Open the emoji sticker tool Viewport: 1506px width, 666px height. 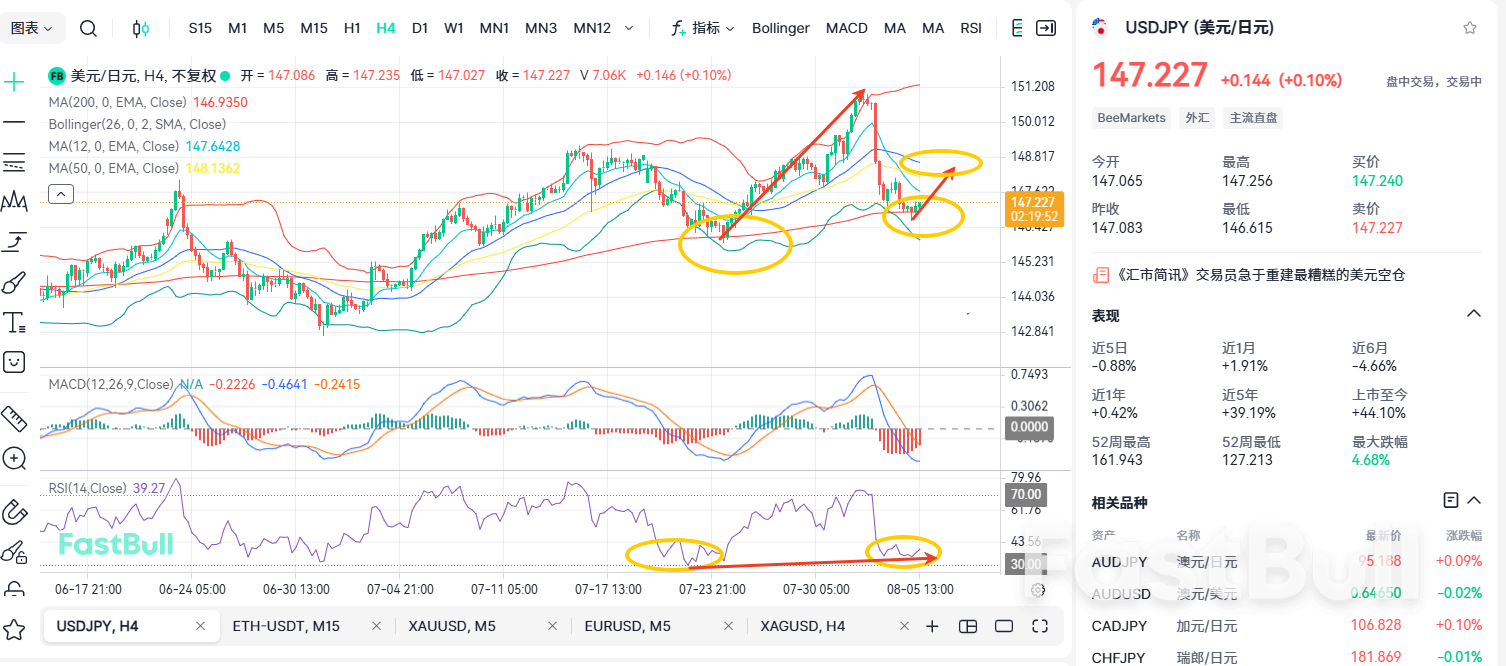14,361
